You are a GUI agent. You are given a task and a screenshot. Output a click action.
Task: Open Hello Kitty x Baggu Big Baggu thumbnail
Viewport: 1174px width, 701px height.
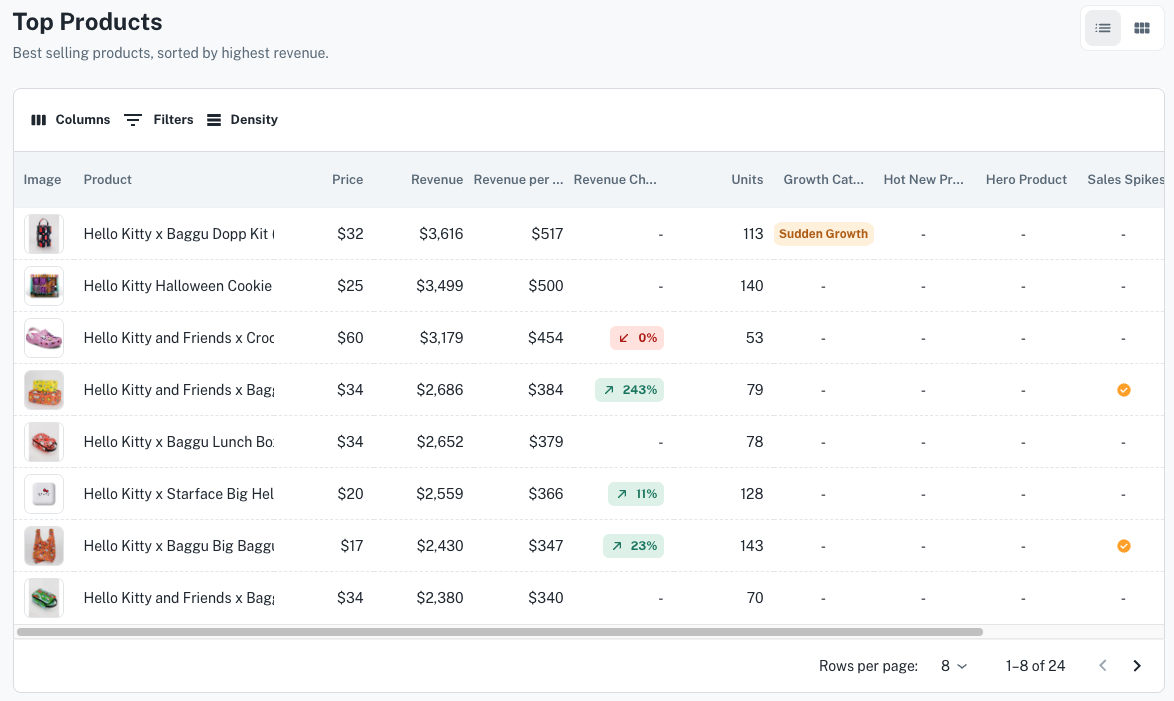coord(43,546)
